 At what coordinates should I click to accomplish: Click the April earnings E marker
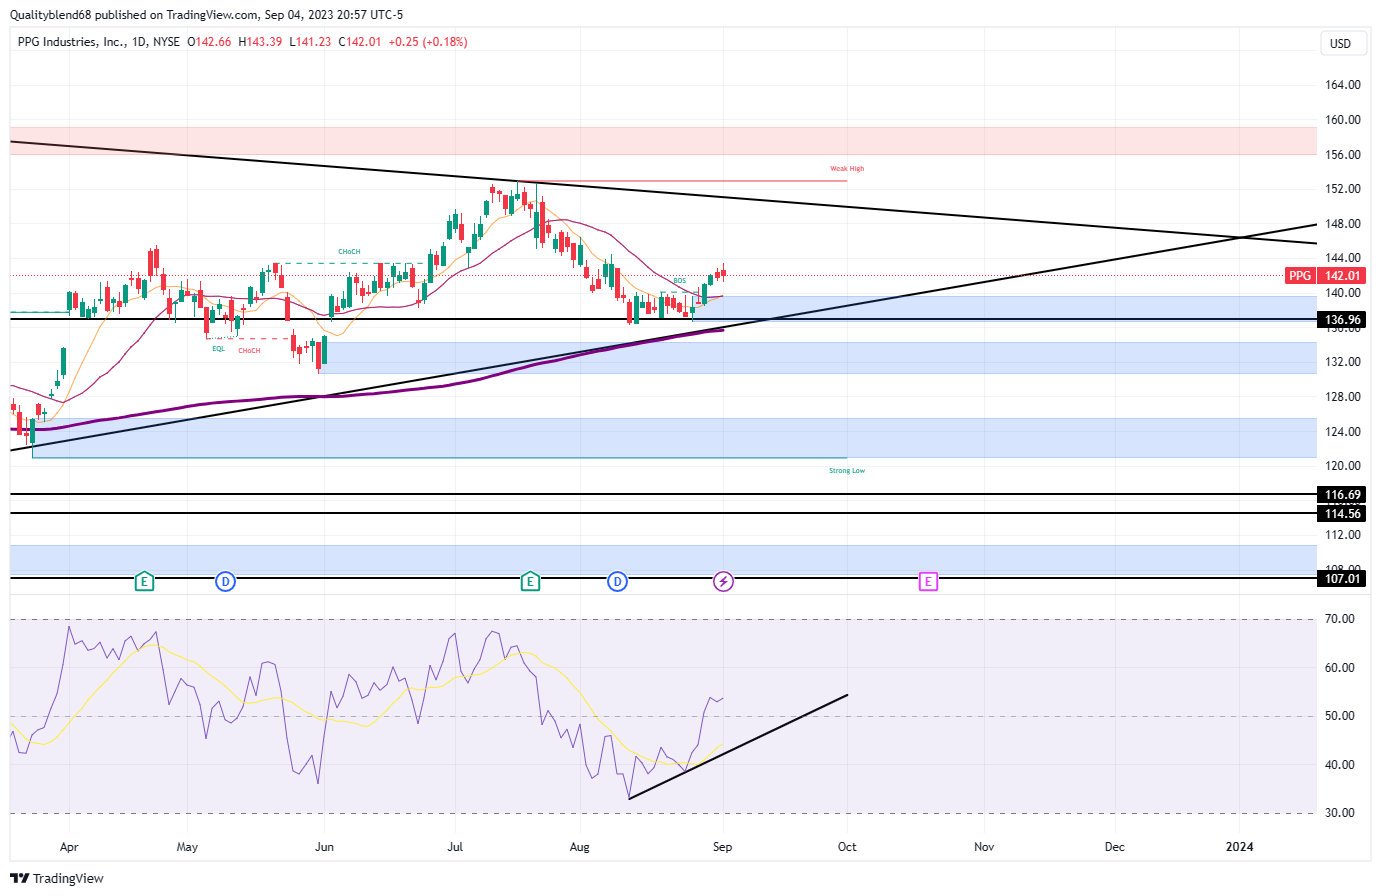coord(145,581)
